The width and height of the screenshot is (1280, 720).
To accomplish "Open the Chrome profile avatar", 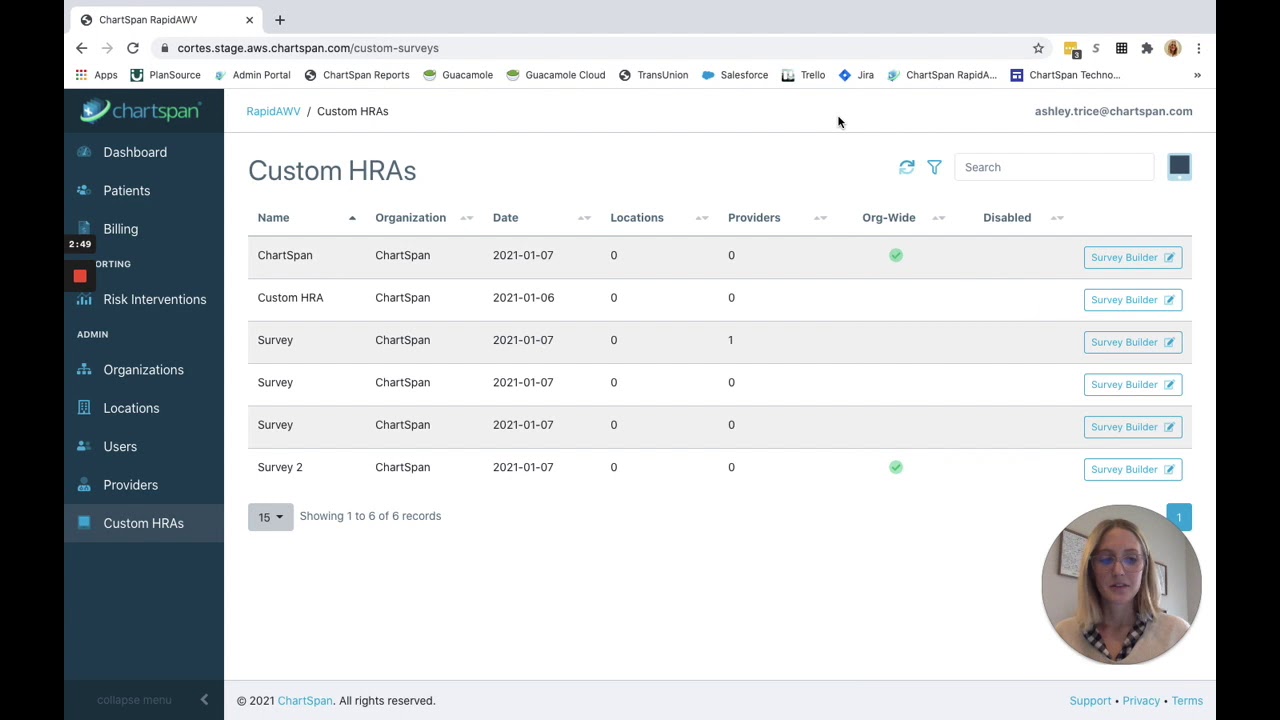I will 1173,48.
